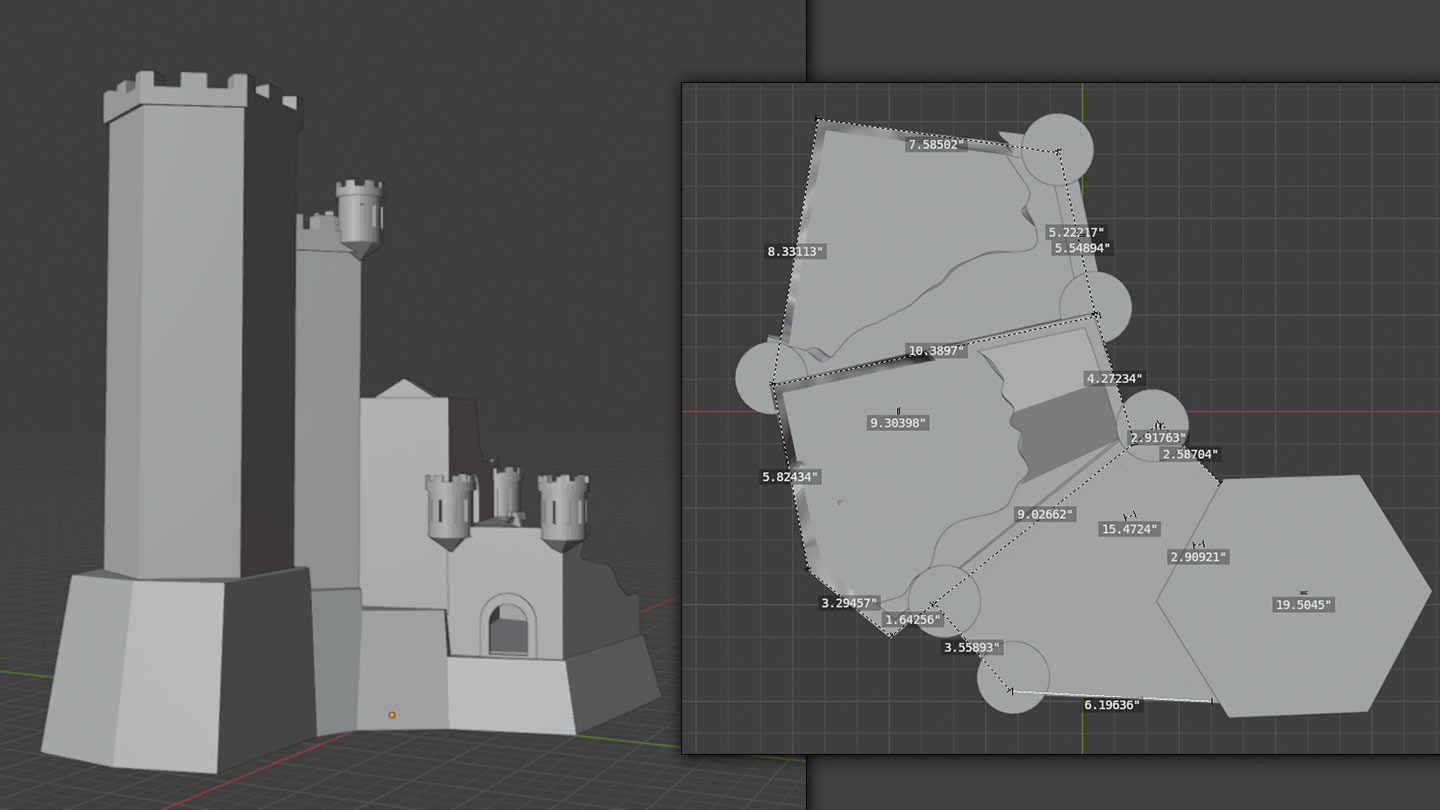The width and height of the screenshot is (1440, 810).
Task: Click the 3.29457" dimension label
Action: [847, 603]
